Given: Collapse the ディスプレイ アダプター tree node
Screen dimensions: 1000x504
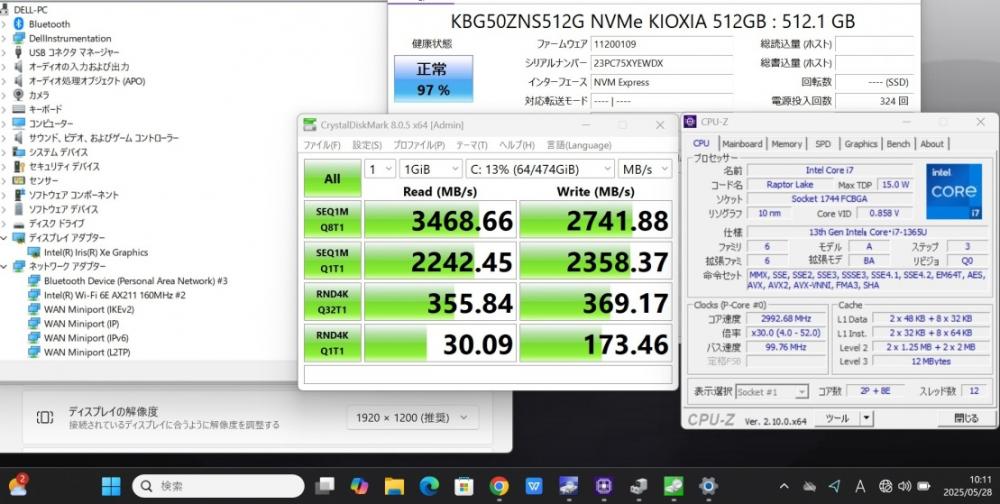Looking at the screenshot, I should [x=4, y=237].
